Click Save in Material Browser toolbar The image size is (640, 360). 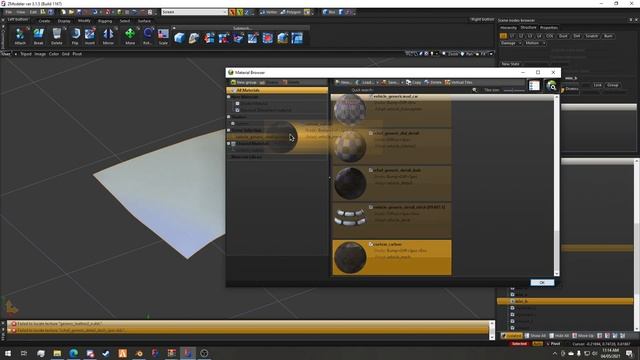390,82
